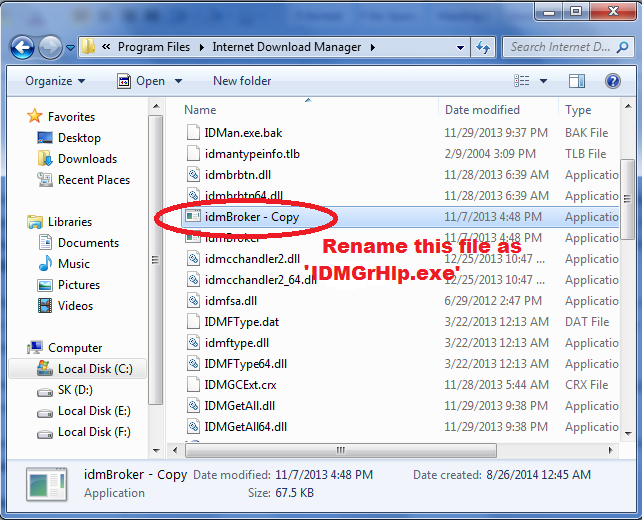This screenshot has height=520, width=642.
Task: Click the Open button in toolbar
Action: 141,81
